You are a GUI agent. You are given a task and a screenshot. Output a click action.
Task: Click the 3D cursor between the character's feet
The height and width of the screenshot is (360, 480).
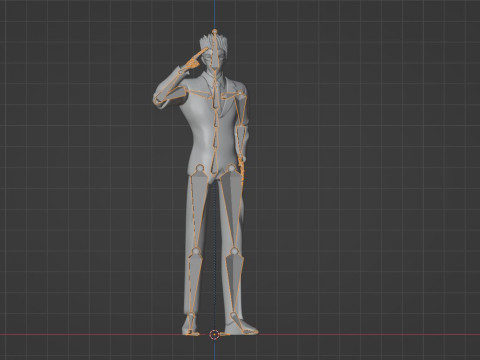click(x=214, y=334)
